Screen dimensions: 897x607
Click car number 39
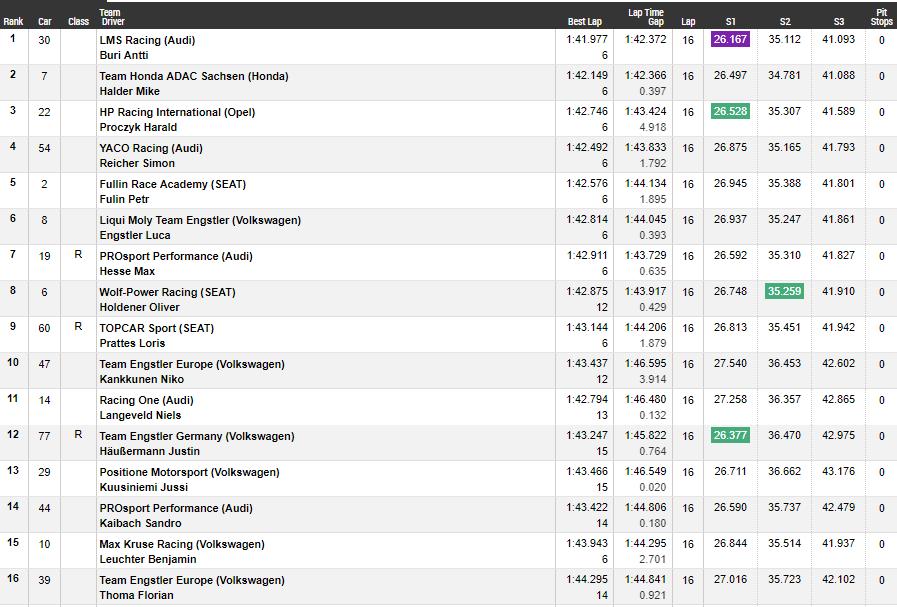pos(45,580)
